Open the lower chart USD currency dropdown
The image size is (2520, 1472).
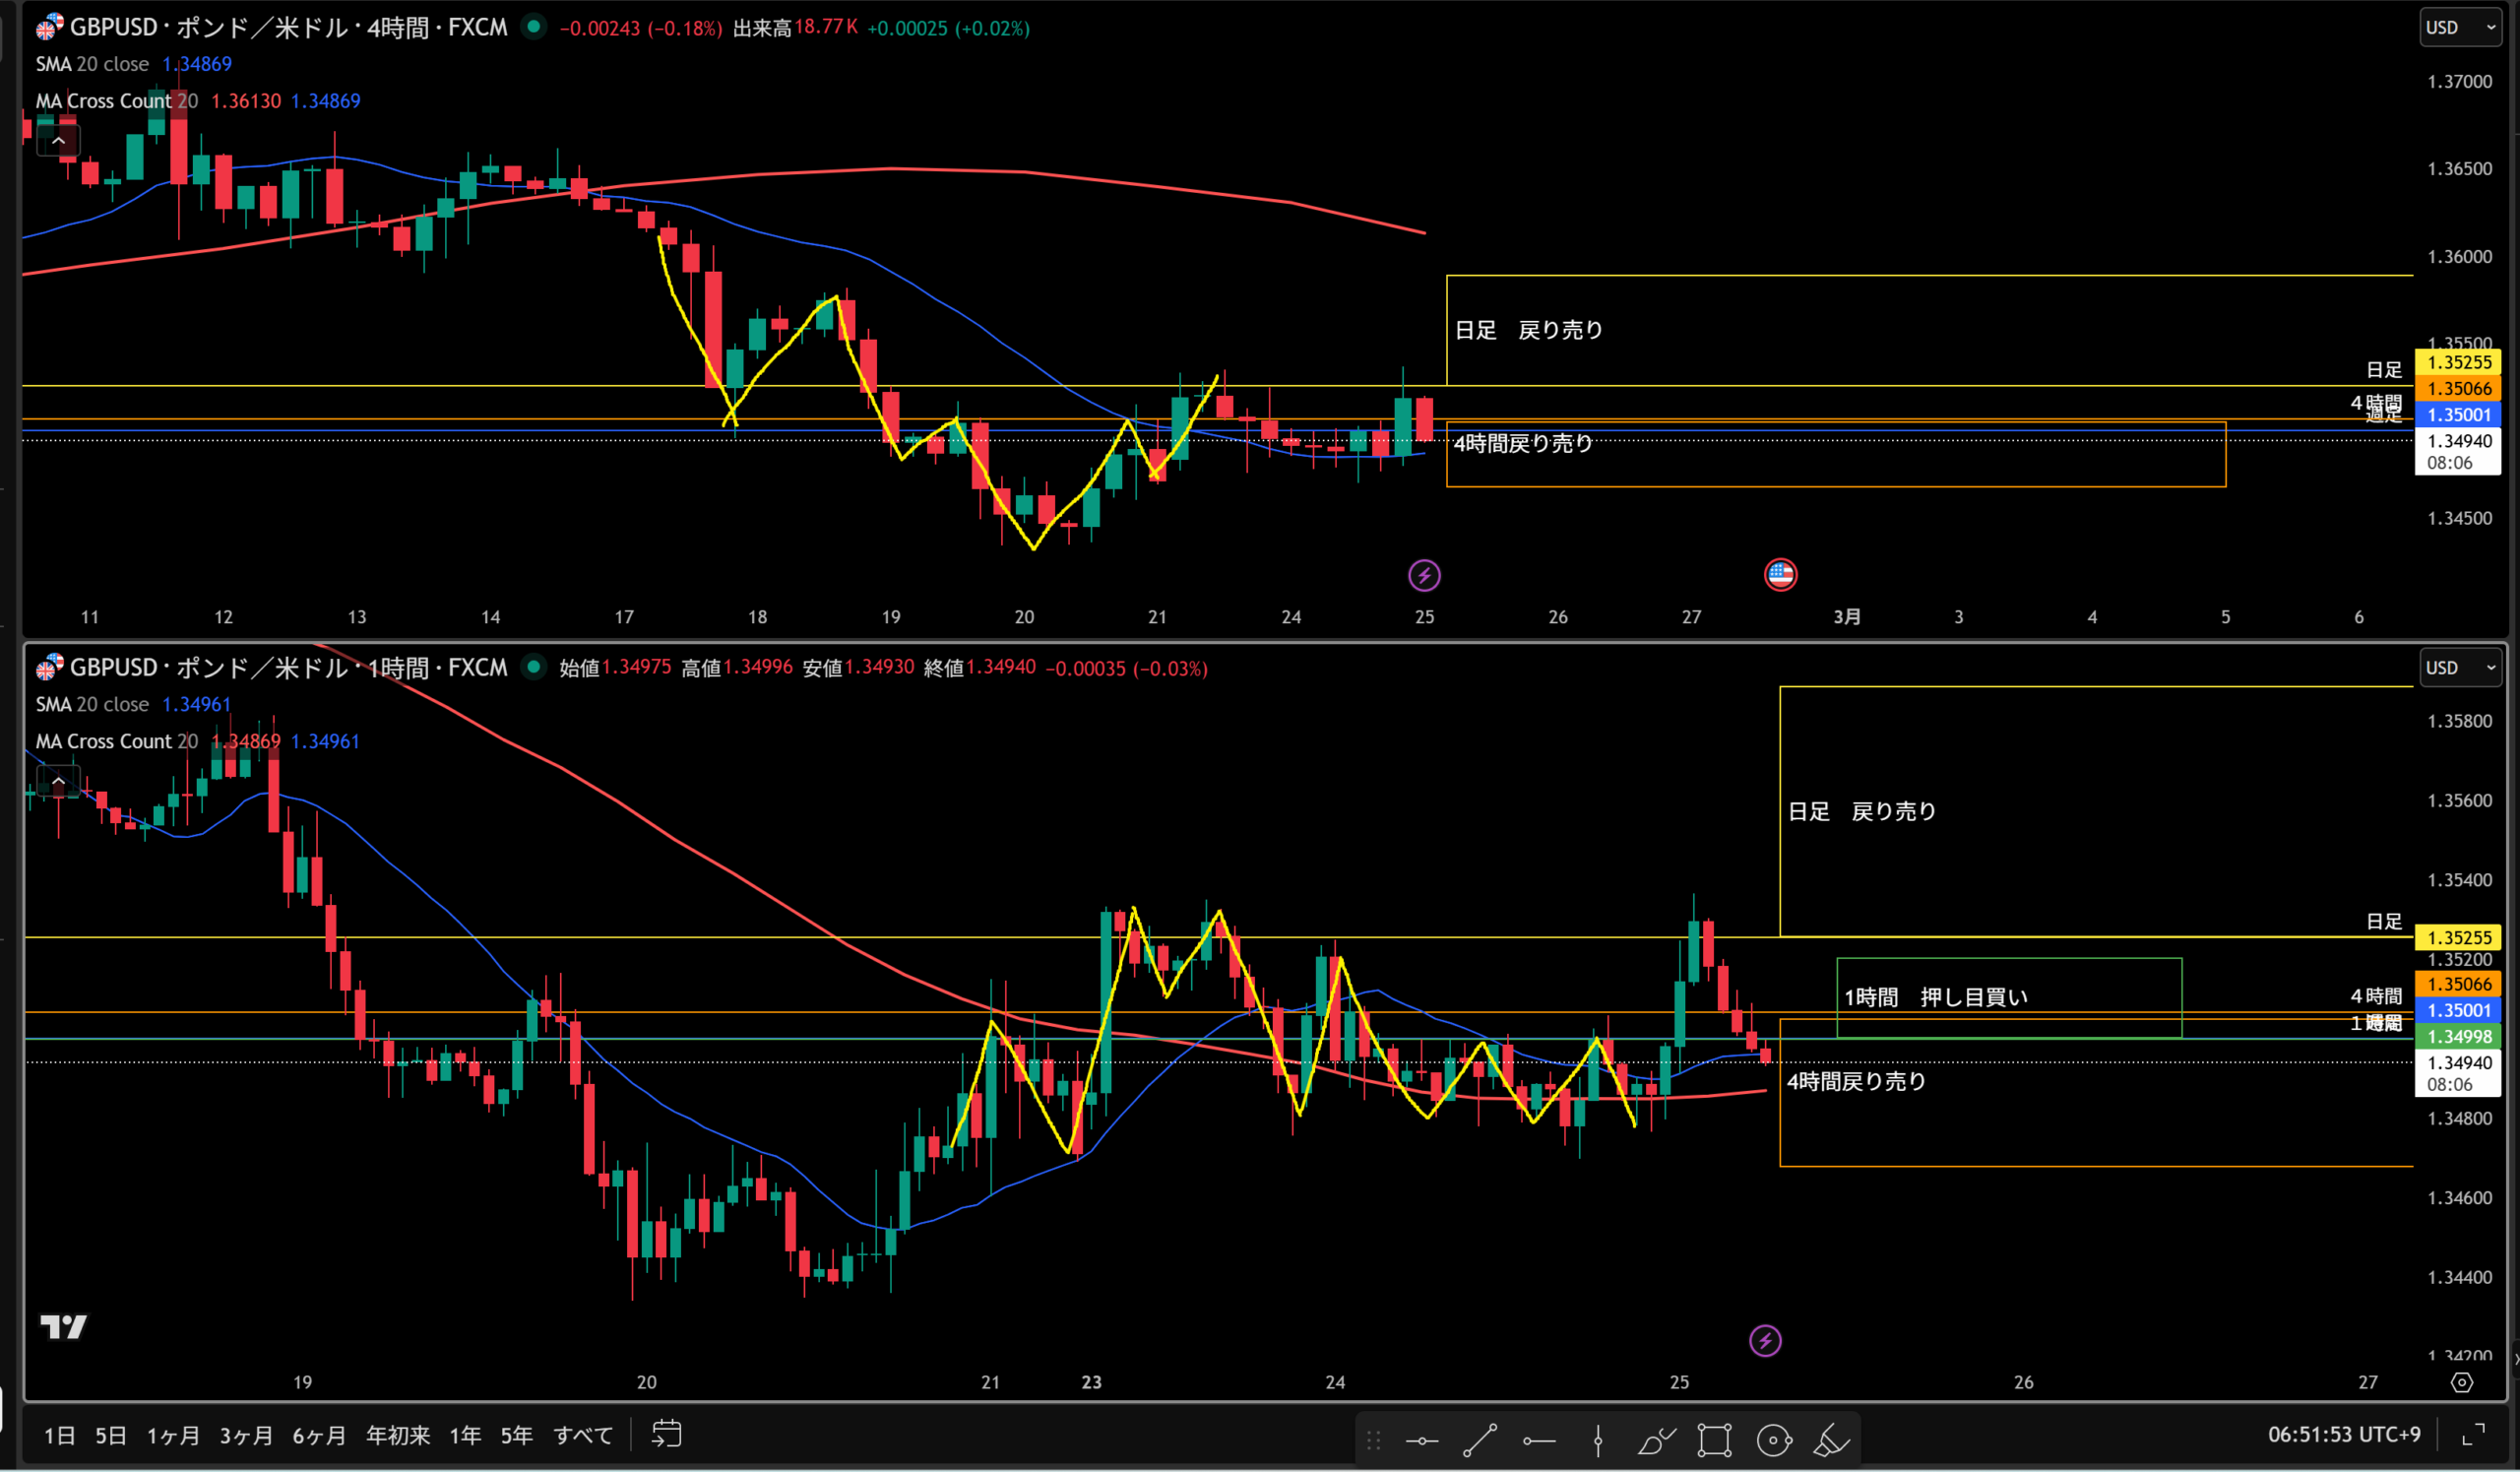pyautogui.click(x=2461, y=667)
